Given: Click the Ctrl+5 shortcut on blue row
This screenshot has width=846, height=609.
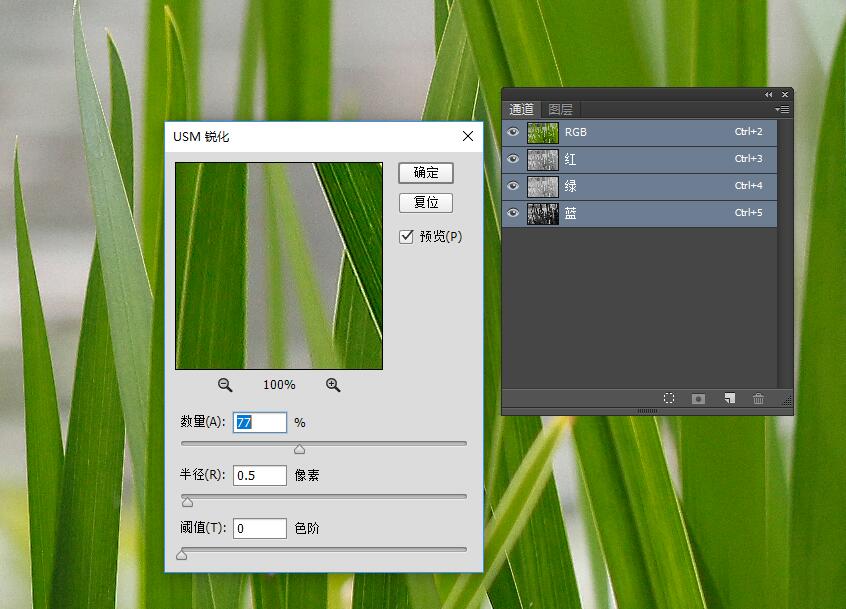Looking at the screenshot, I should pyautogui.click(x=748, y=213).
